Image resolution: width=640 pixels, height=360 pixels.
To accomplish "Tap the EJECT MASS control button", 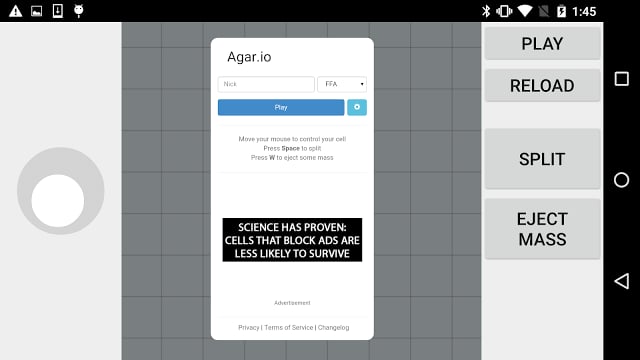I will (x=542, y=229).
